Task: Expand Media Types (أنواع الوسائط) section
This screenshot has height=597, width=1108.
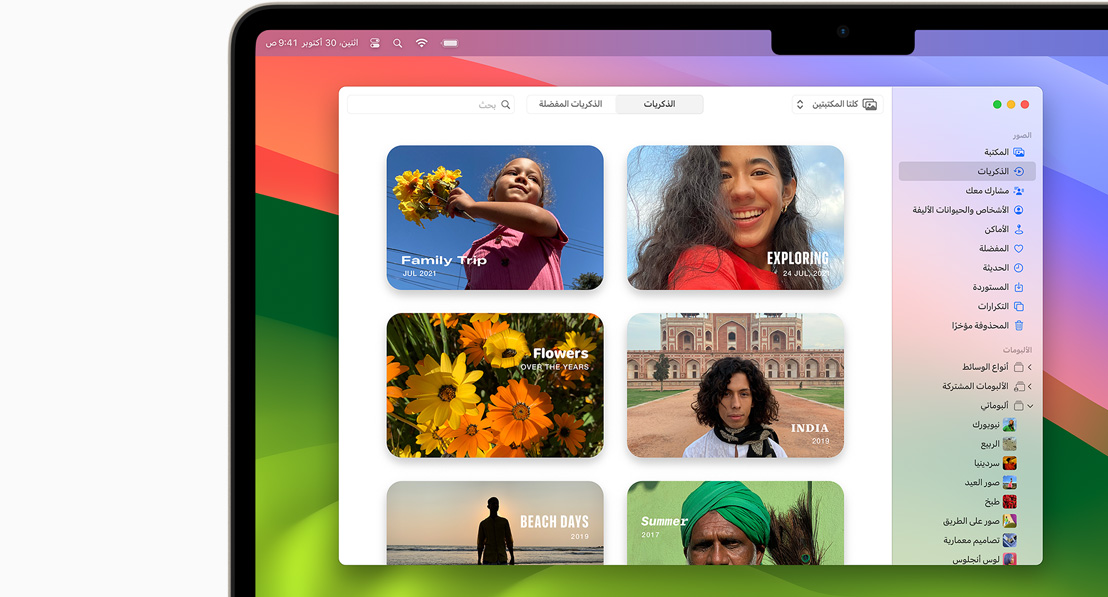Action: (x=1030, y=367)
